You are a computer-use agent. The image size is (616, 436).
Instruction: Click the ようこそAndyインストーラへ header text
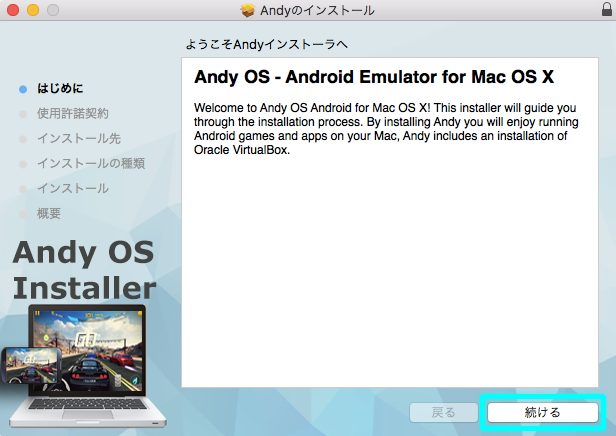pos(266,44)
